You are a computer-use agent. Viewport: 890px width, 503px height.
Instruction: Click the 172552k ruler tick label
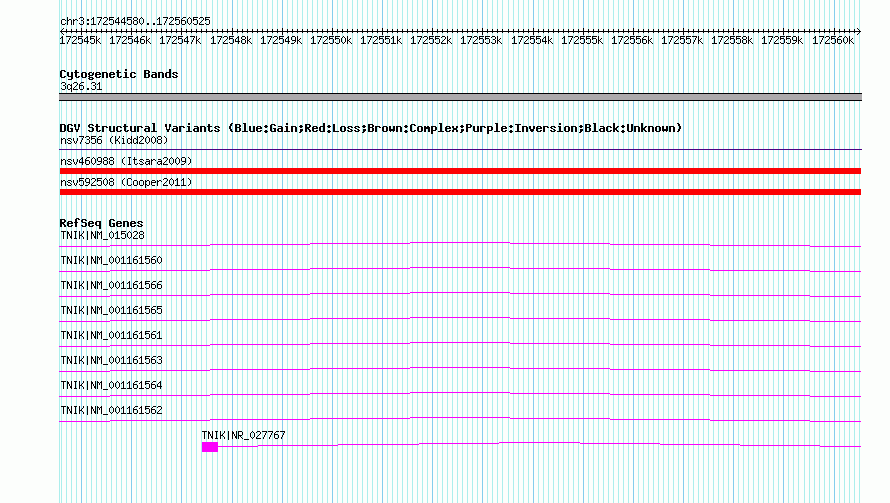pyautogui.click(x=431, y=40)
